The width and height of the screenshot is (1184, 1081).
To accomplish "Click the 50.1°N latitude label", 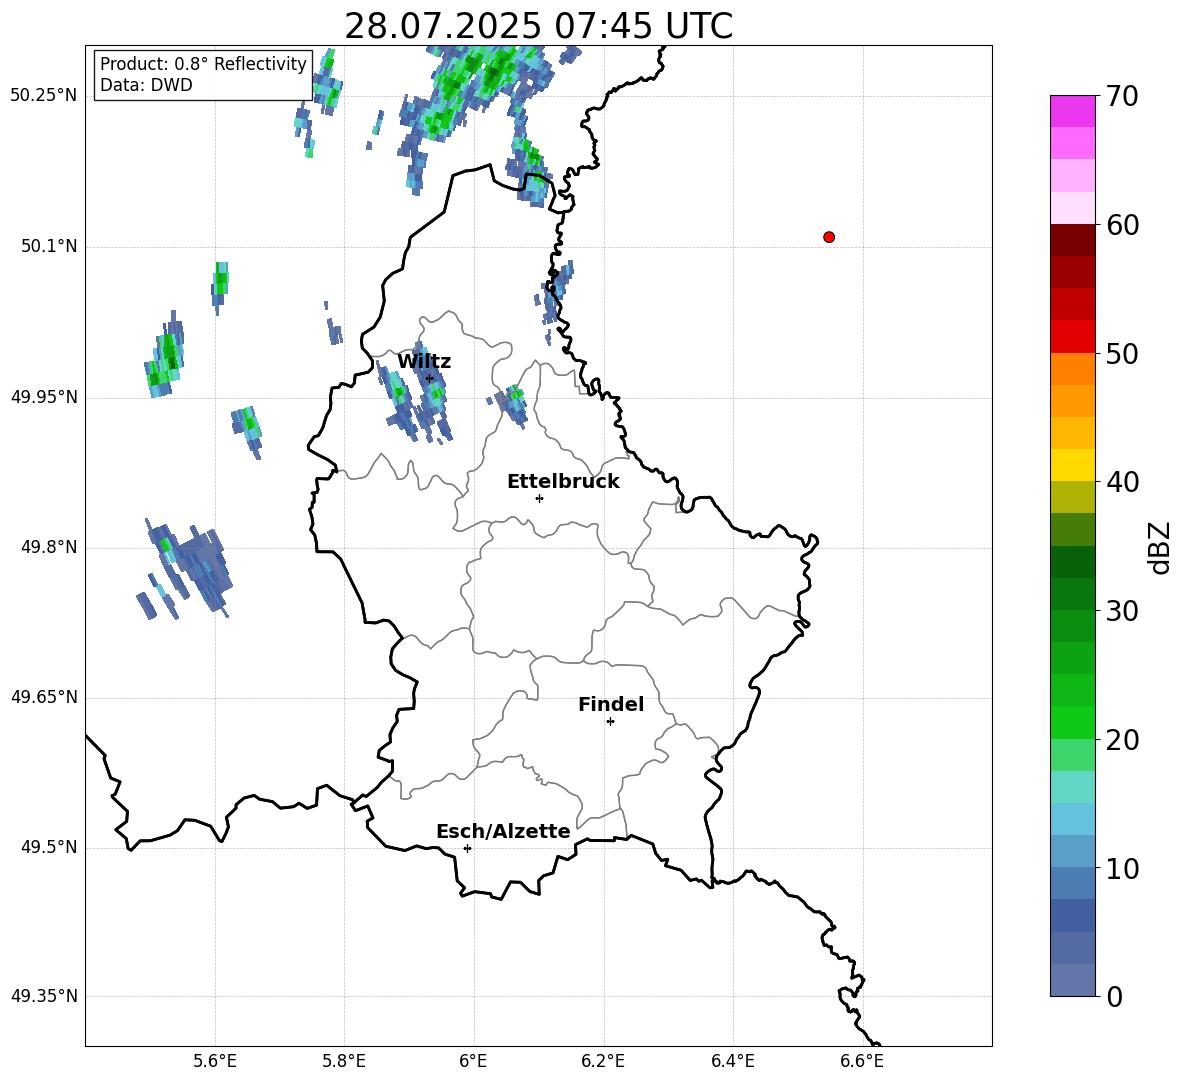I will (49, 247).
